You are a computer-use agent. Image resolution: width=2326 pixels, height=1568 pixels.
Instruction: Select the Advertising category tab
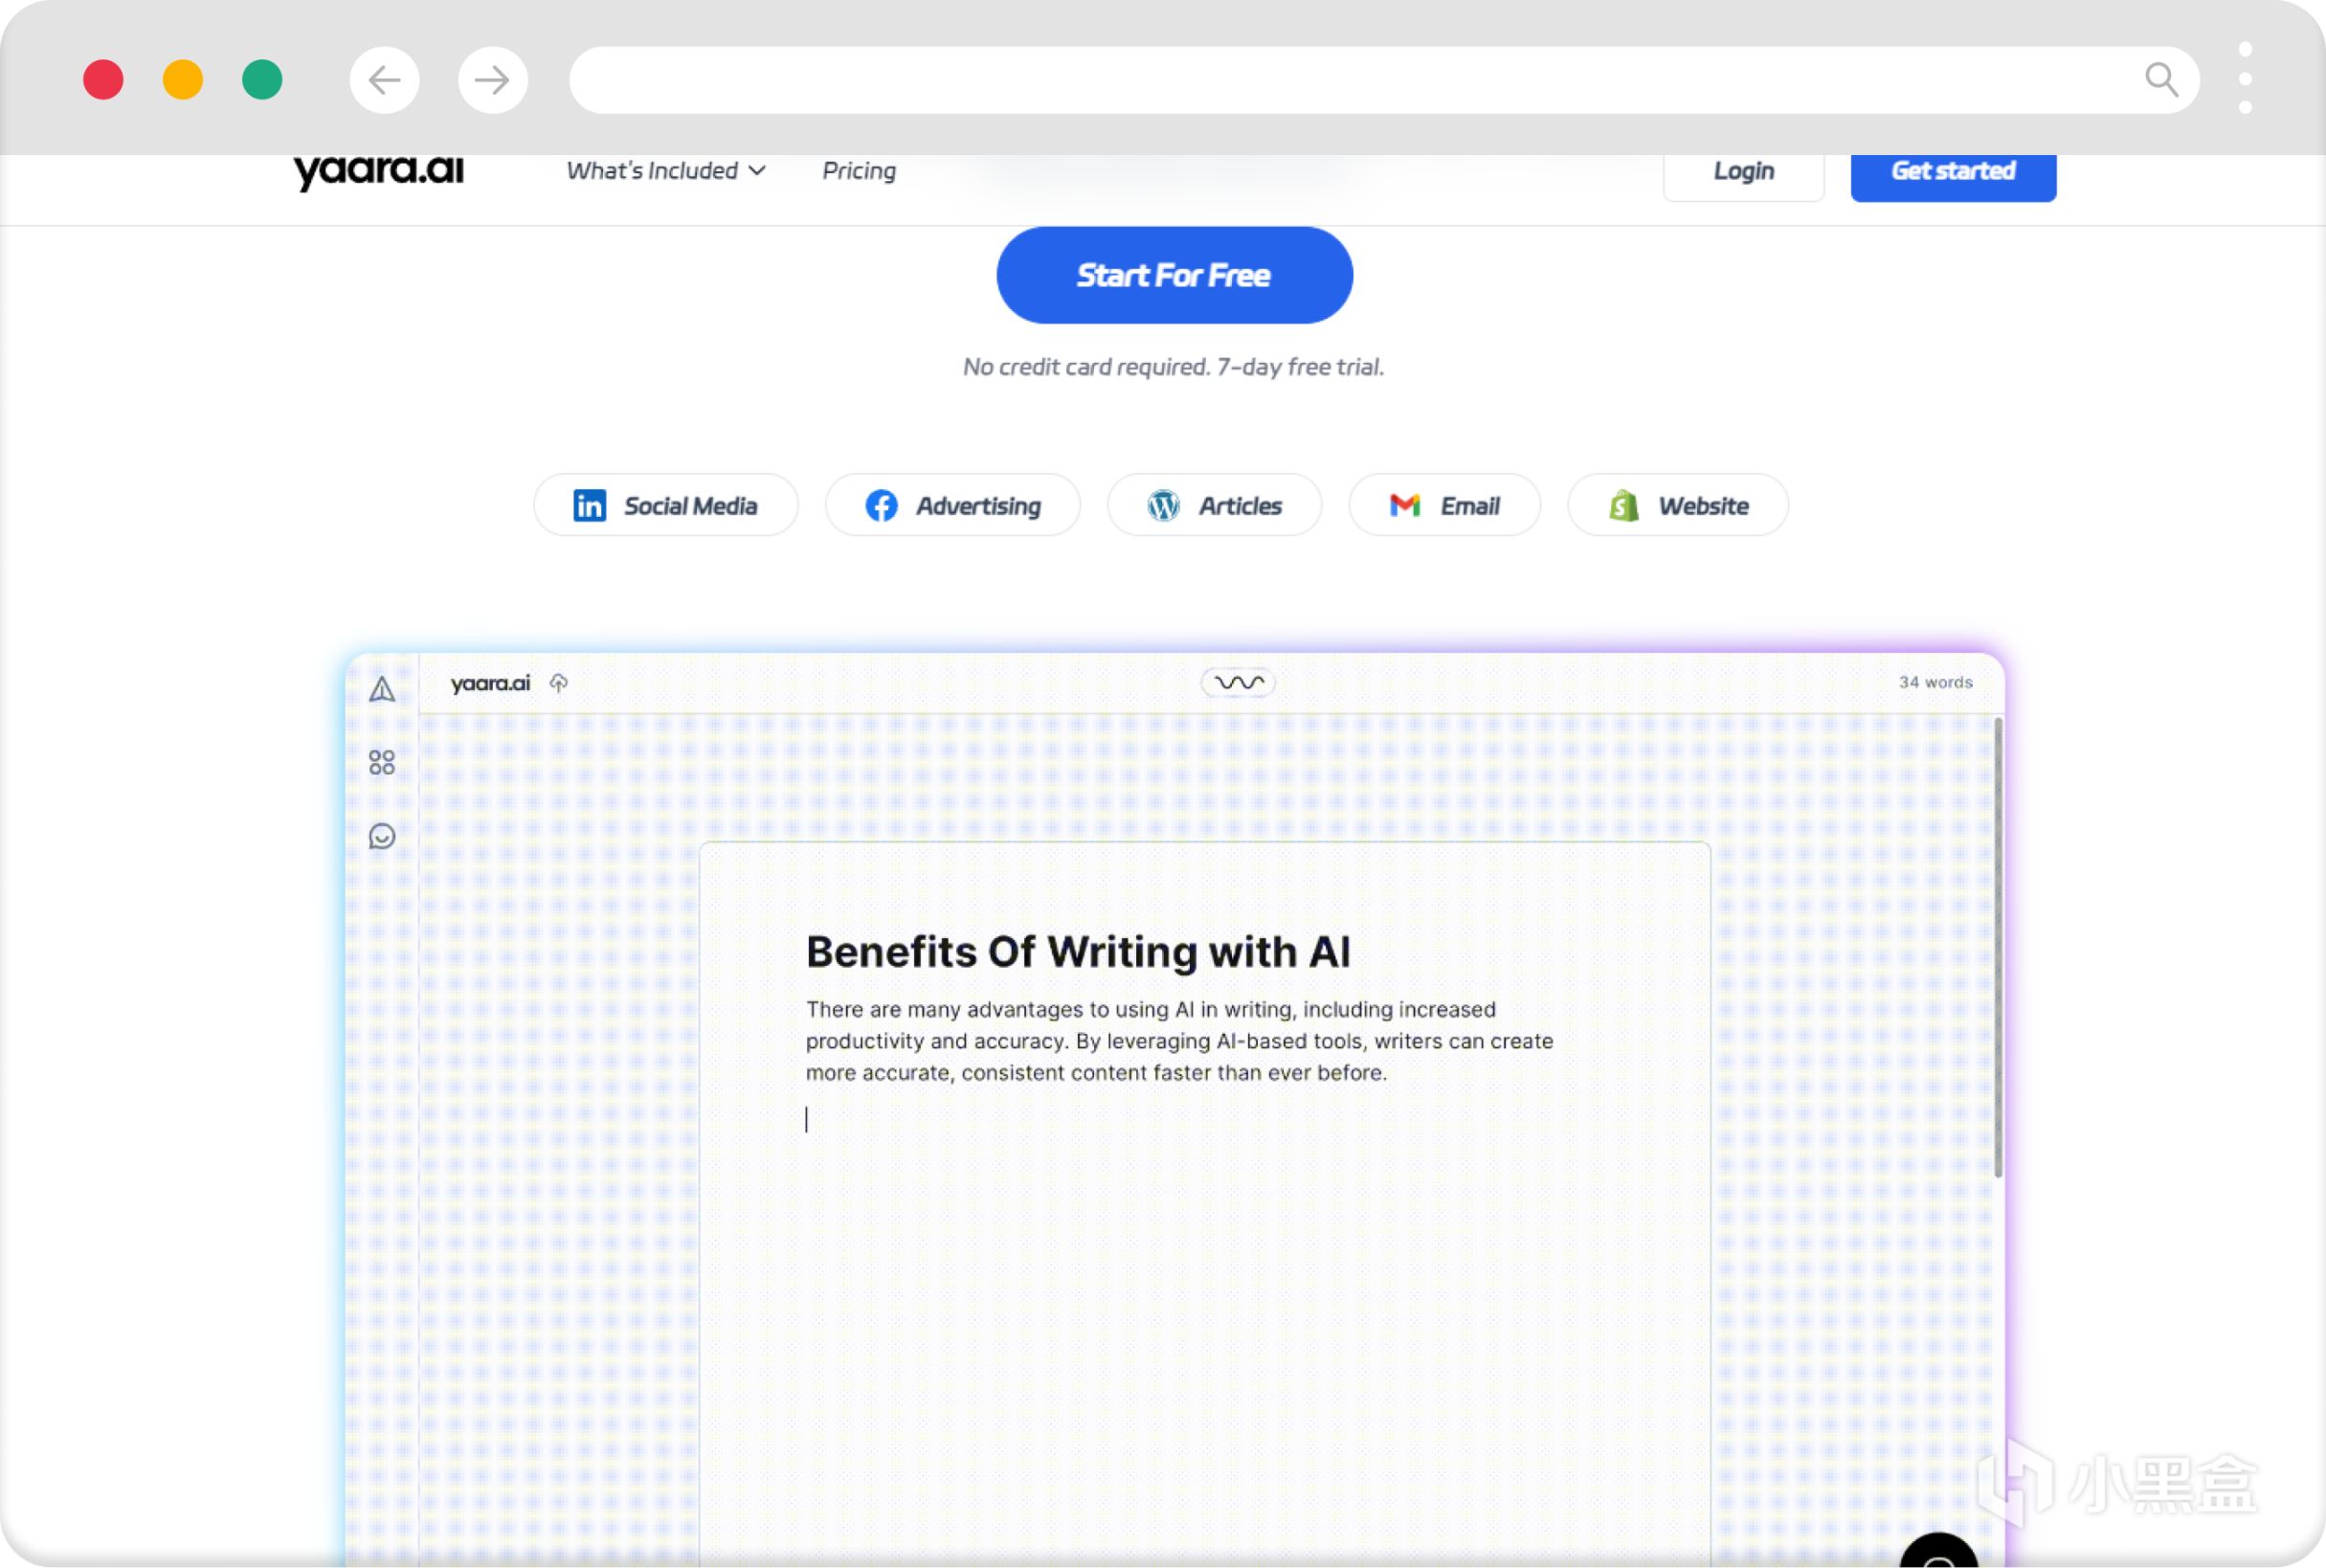click(x=952, y=506)
